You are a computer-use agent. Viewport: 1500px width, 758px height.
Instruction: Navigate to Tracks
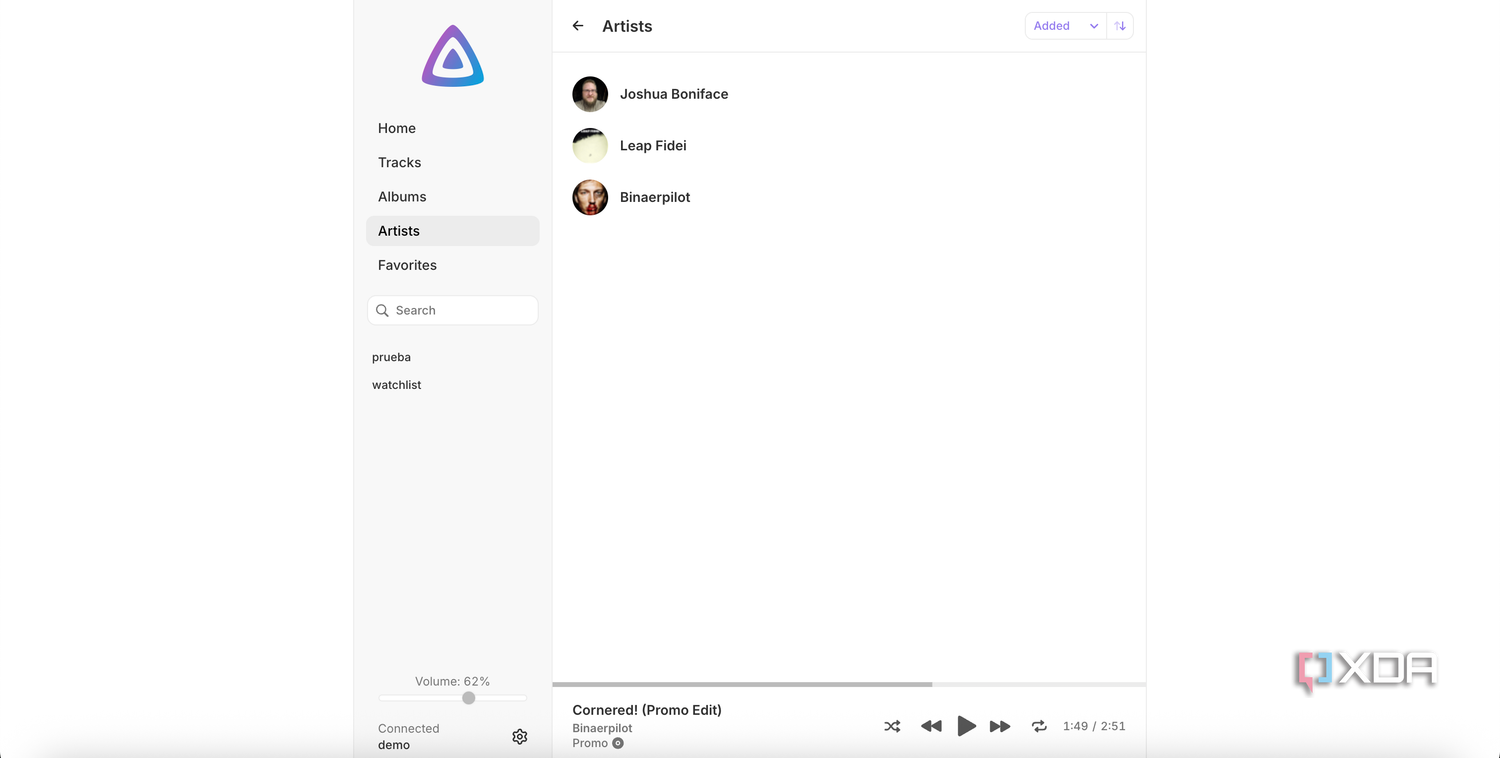453,162
